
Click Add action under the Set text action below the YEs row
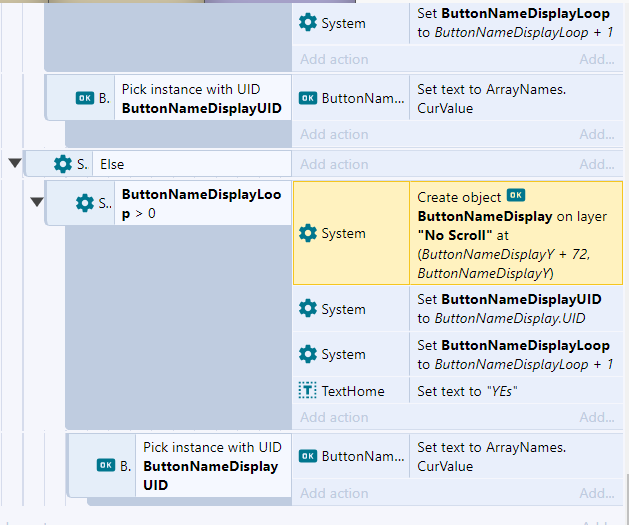[x=334, y=493]
